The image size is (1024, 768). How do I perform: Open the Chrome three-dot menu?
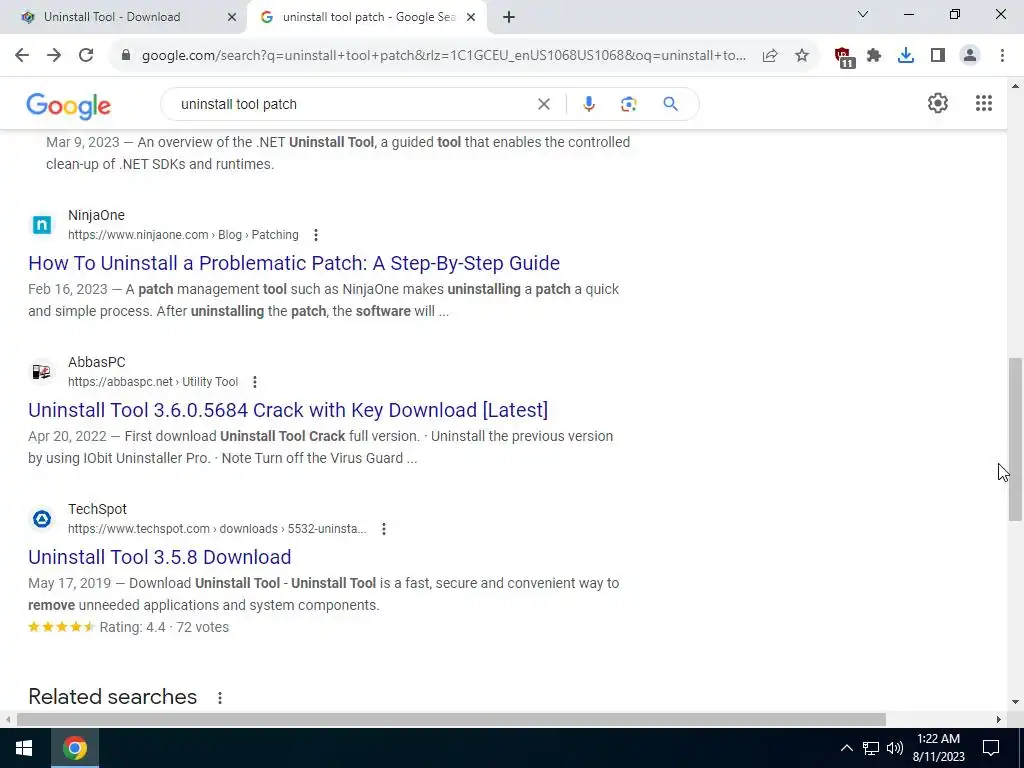[x=1002, y=56]
